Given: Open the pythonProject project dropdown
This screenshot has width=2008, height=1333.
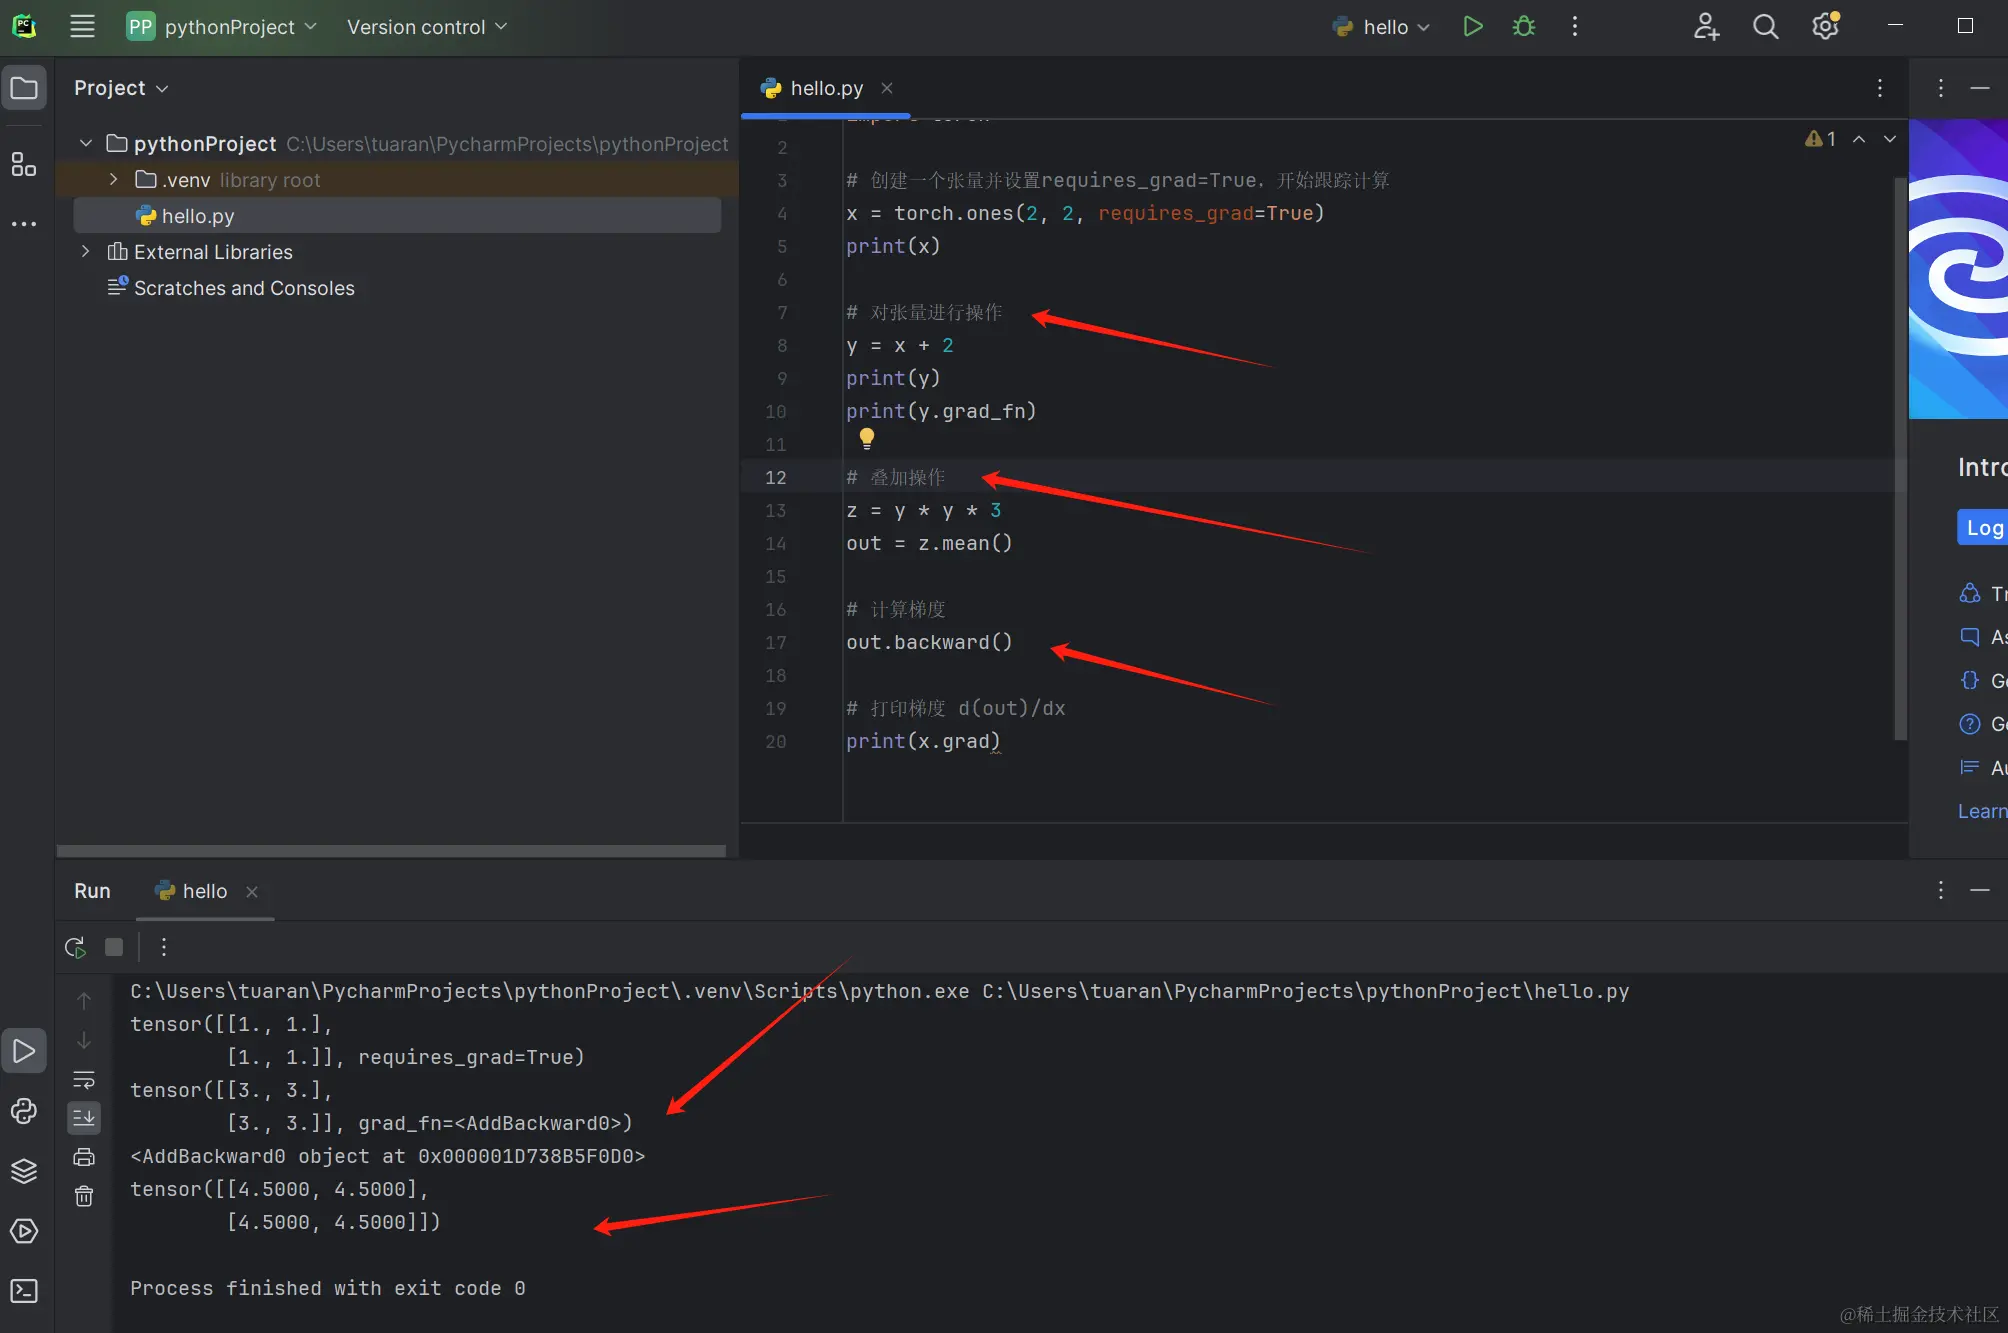Looking at the screenshot, I should (x=221, y=27).
